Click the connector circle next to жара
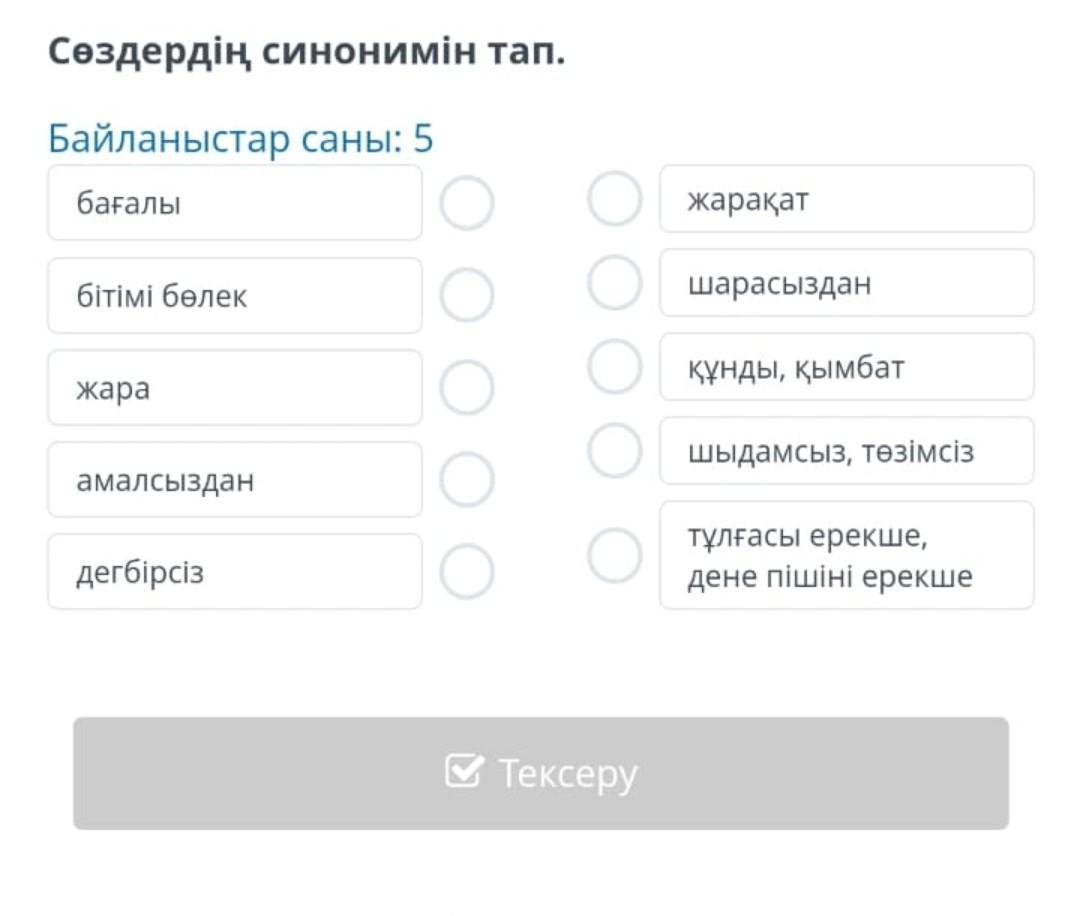1080x916 pixels. 467,388
